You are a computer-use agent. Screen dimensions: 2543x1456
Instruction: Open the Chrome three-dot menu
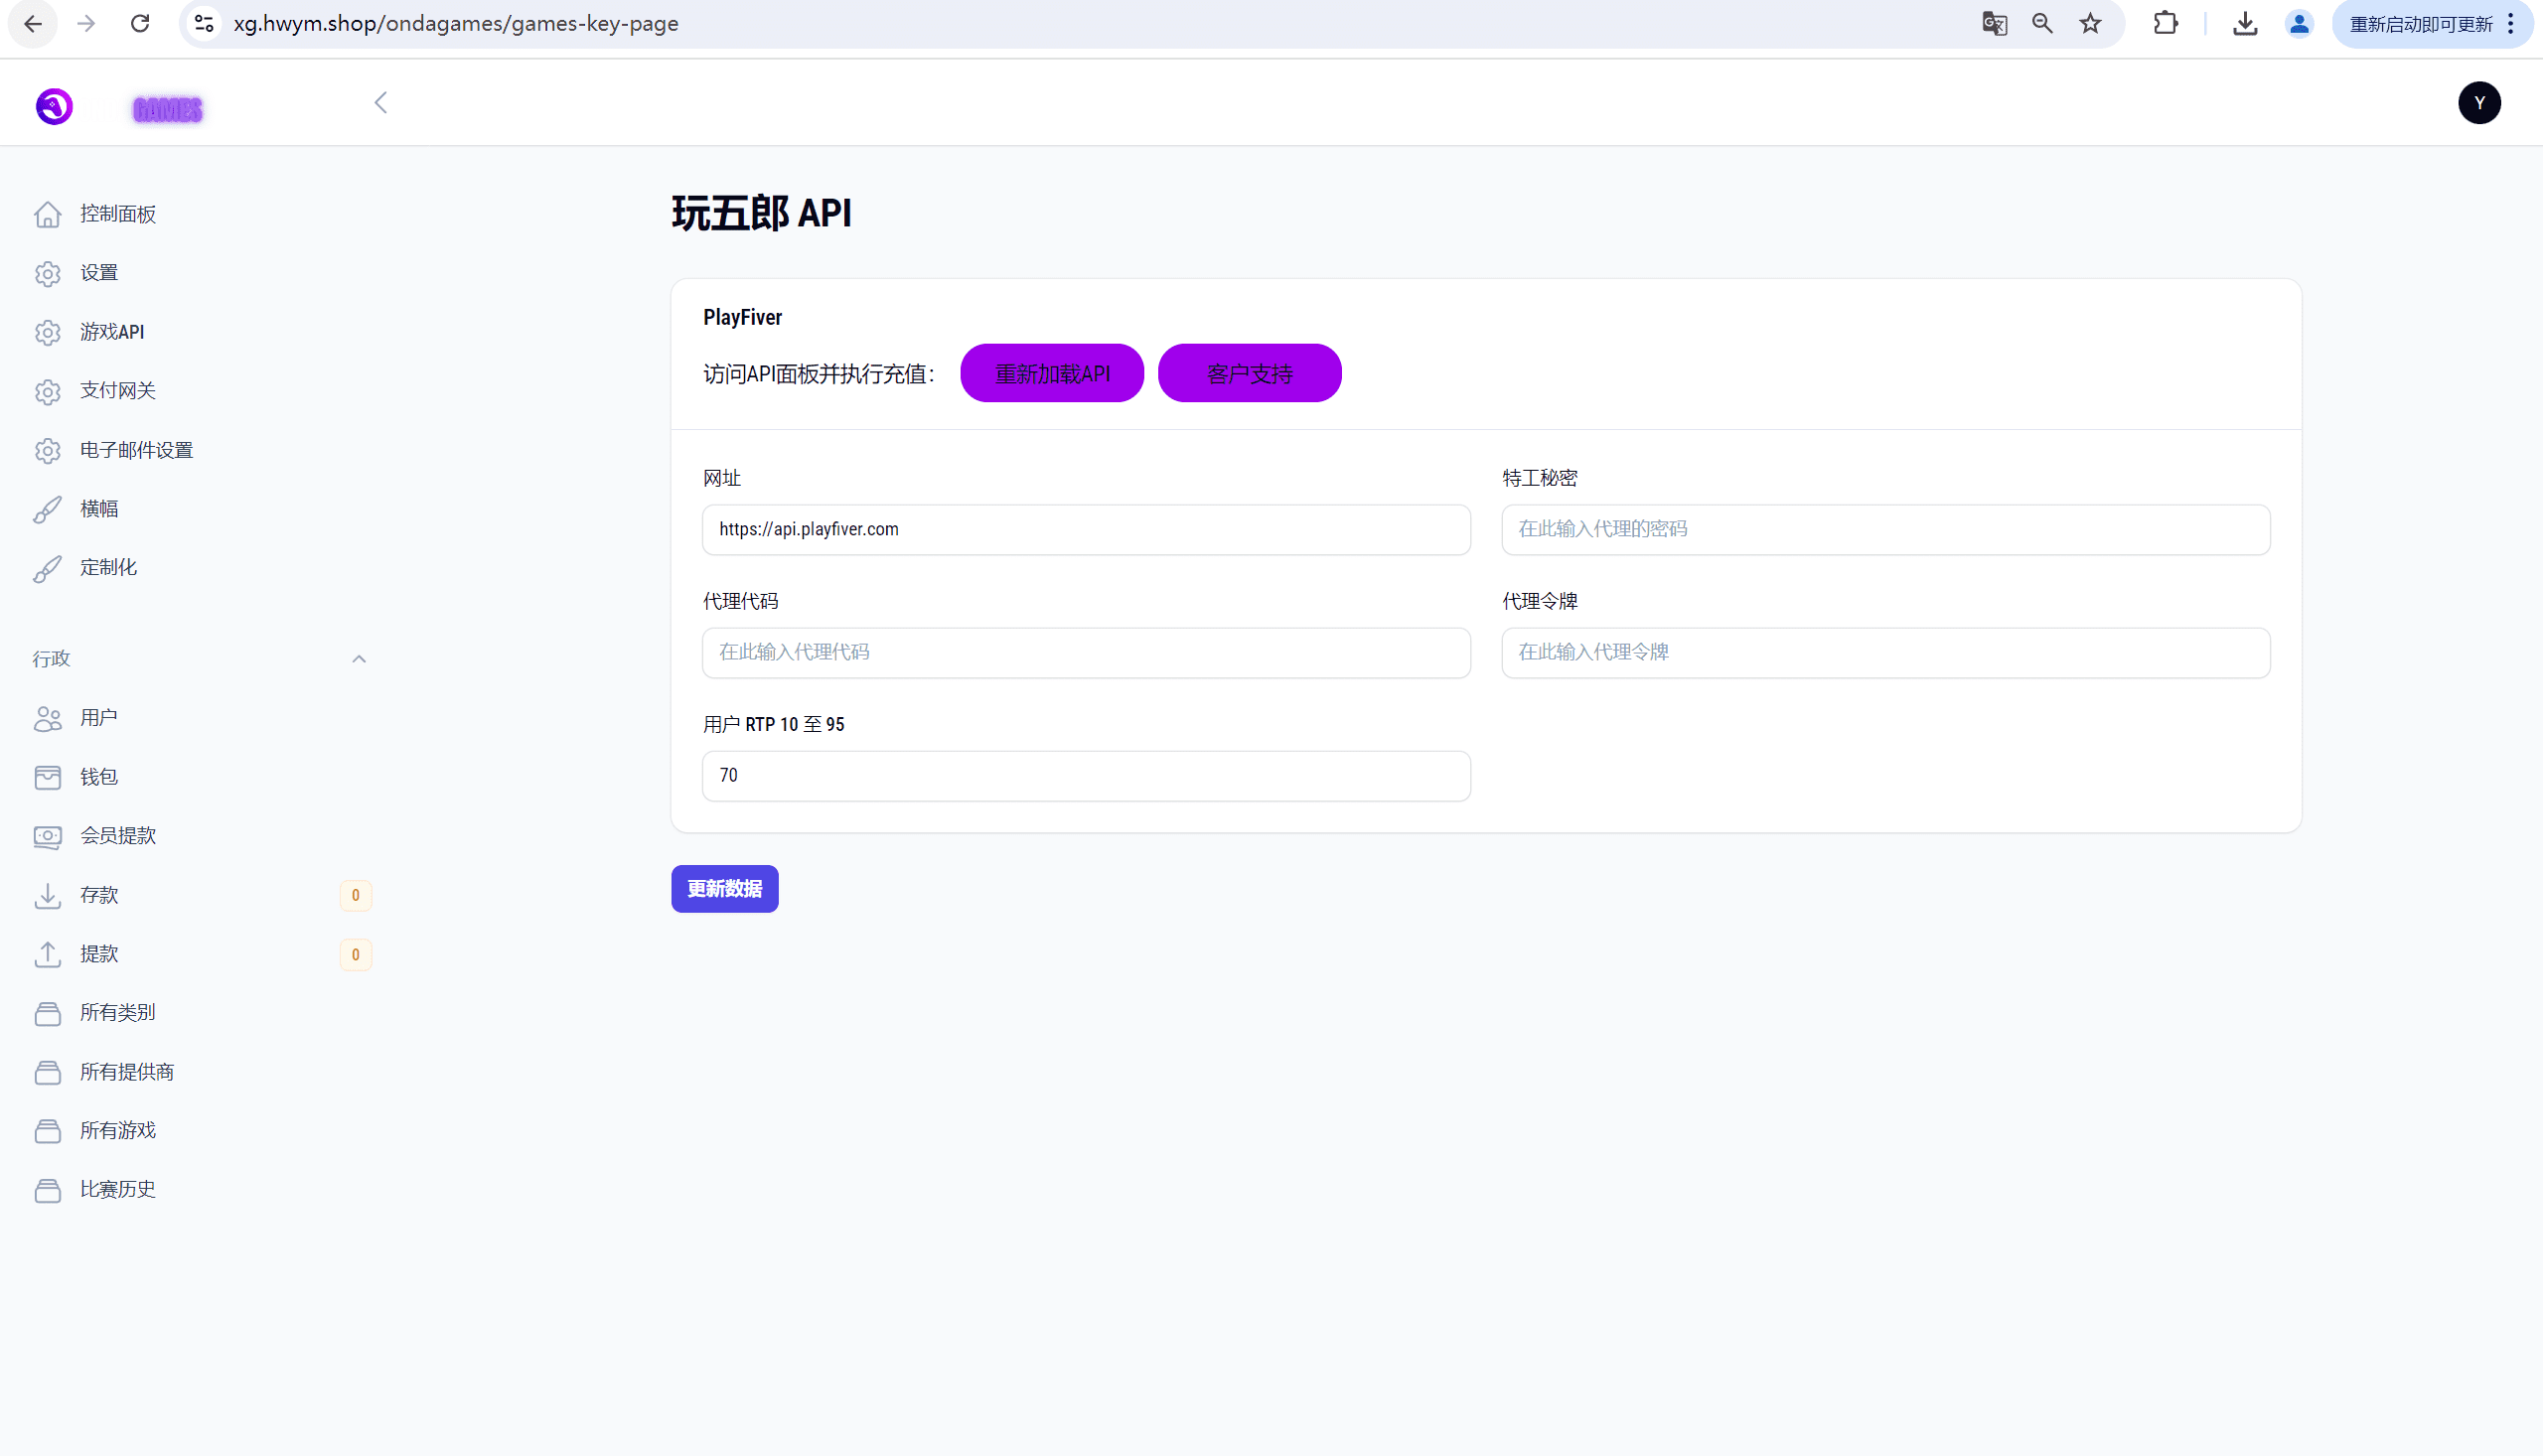coord(2510,24)
